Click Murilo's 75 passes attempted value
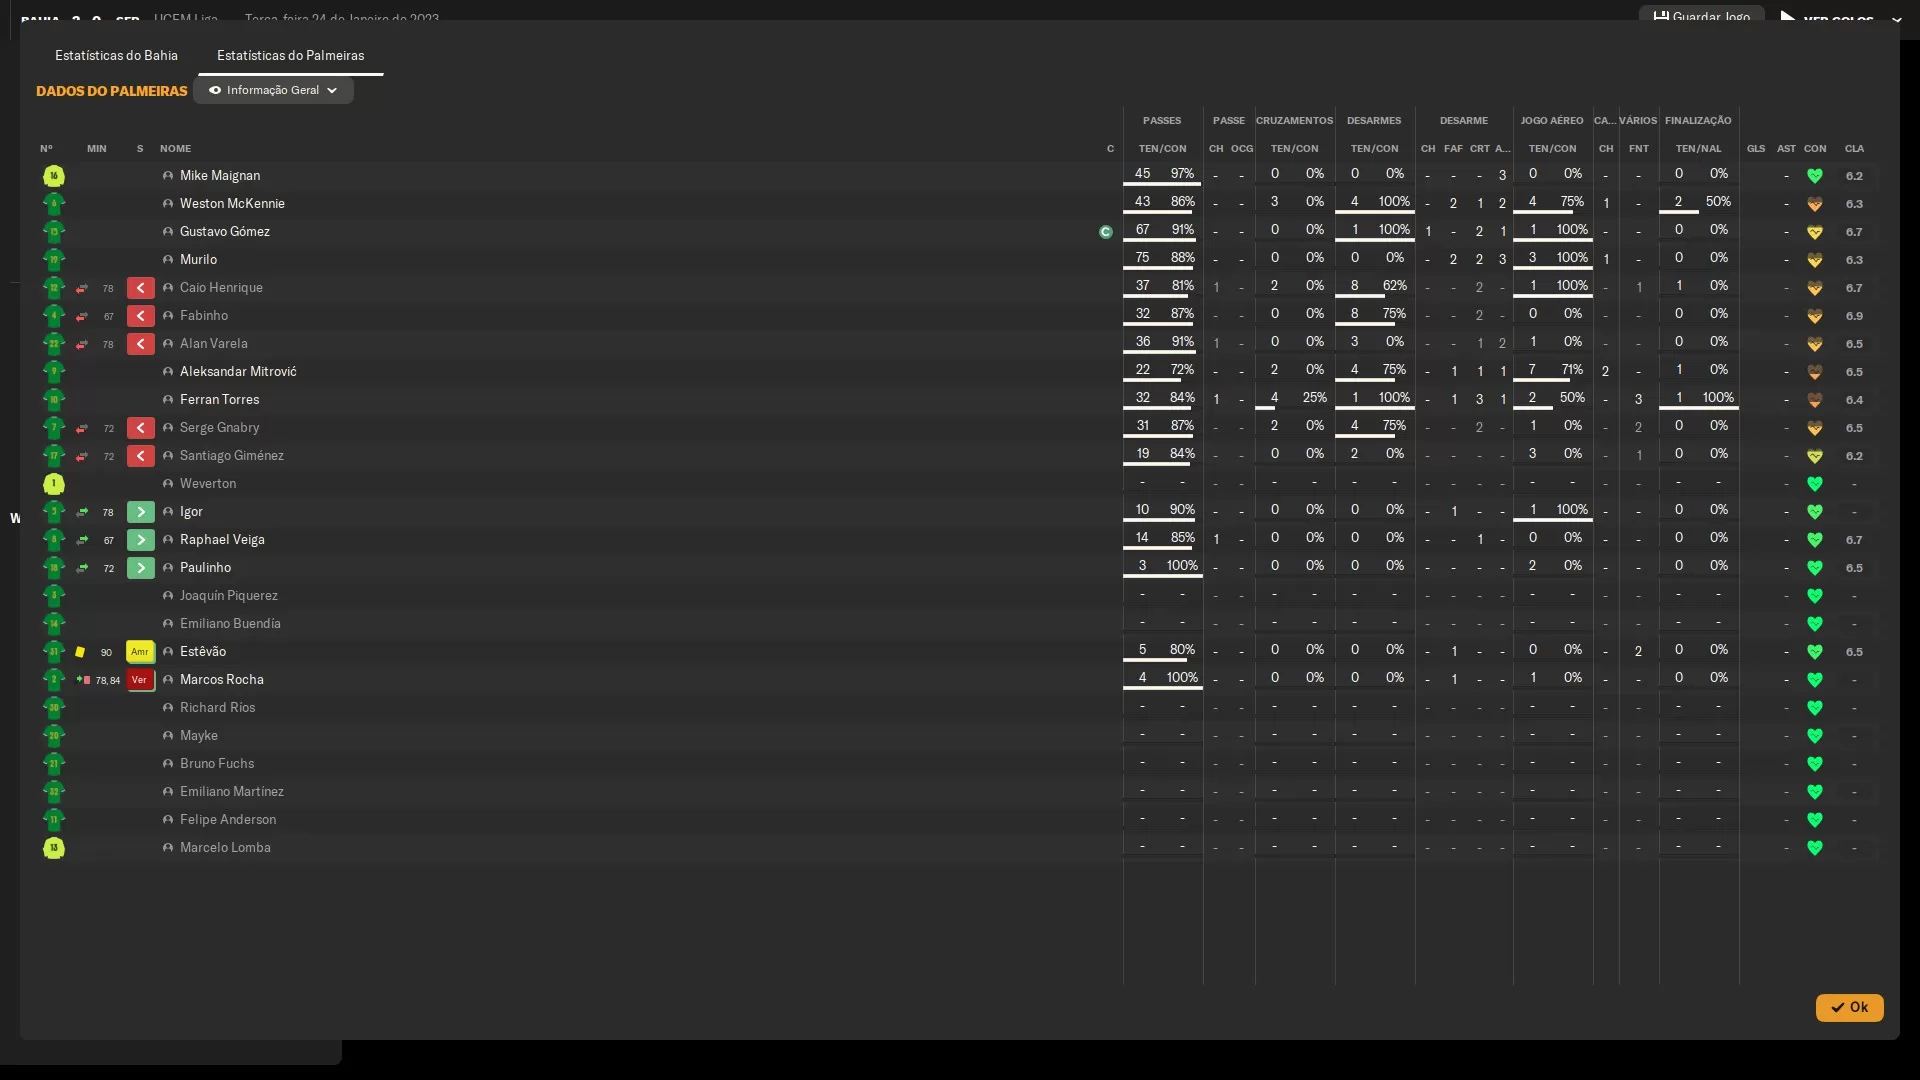This screenshot has height=1080, width=1920. pos(1142,258)
